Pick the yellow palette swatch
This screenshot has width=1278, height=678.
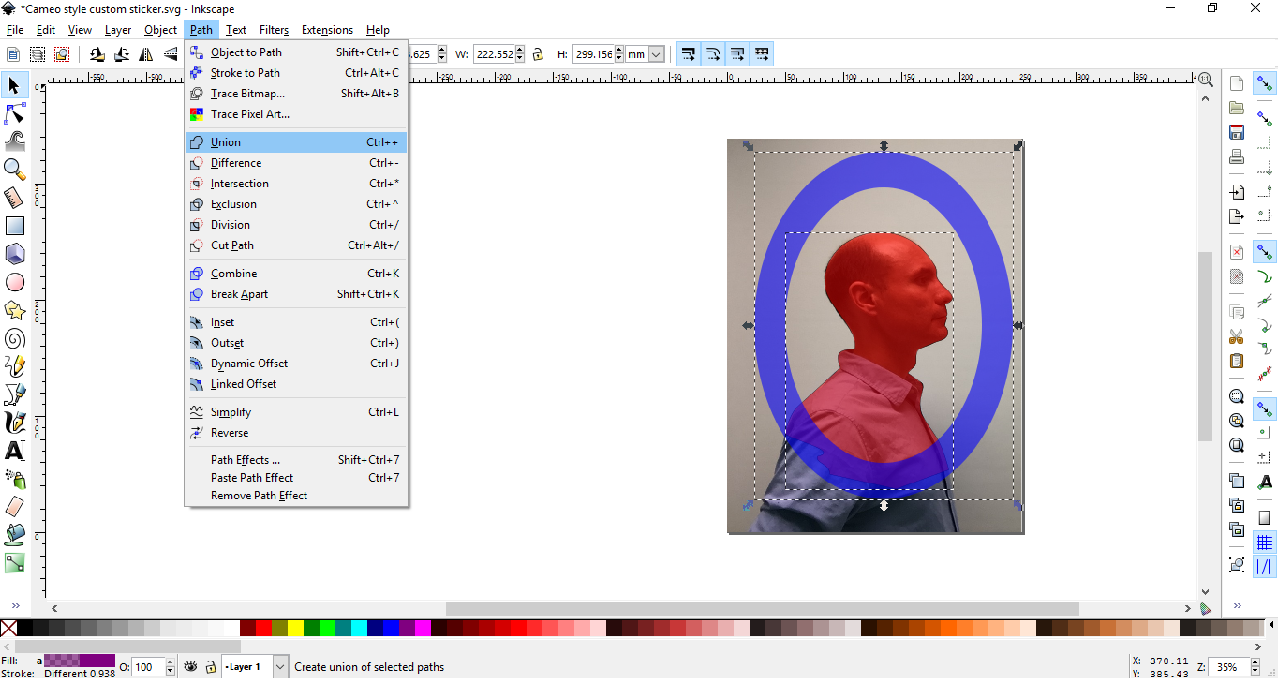296,628
